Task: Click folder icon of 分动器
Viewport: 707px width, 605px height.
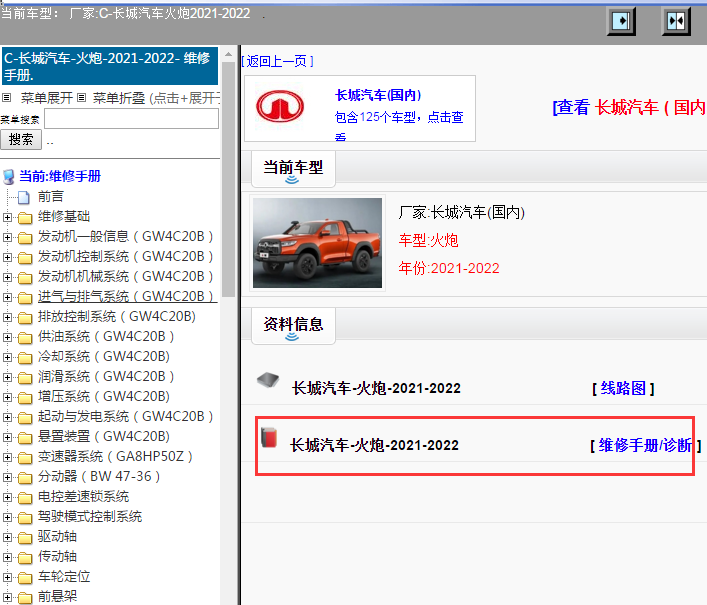Action: 25,477
